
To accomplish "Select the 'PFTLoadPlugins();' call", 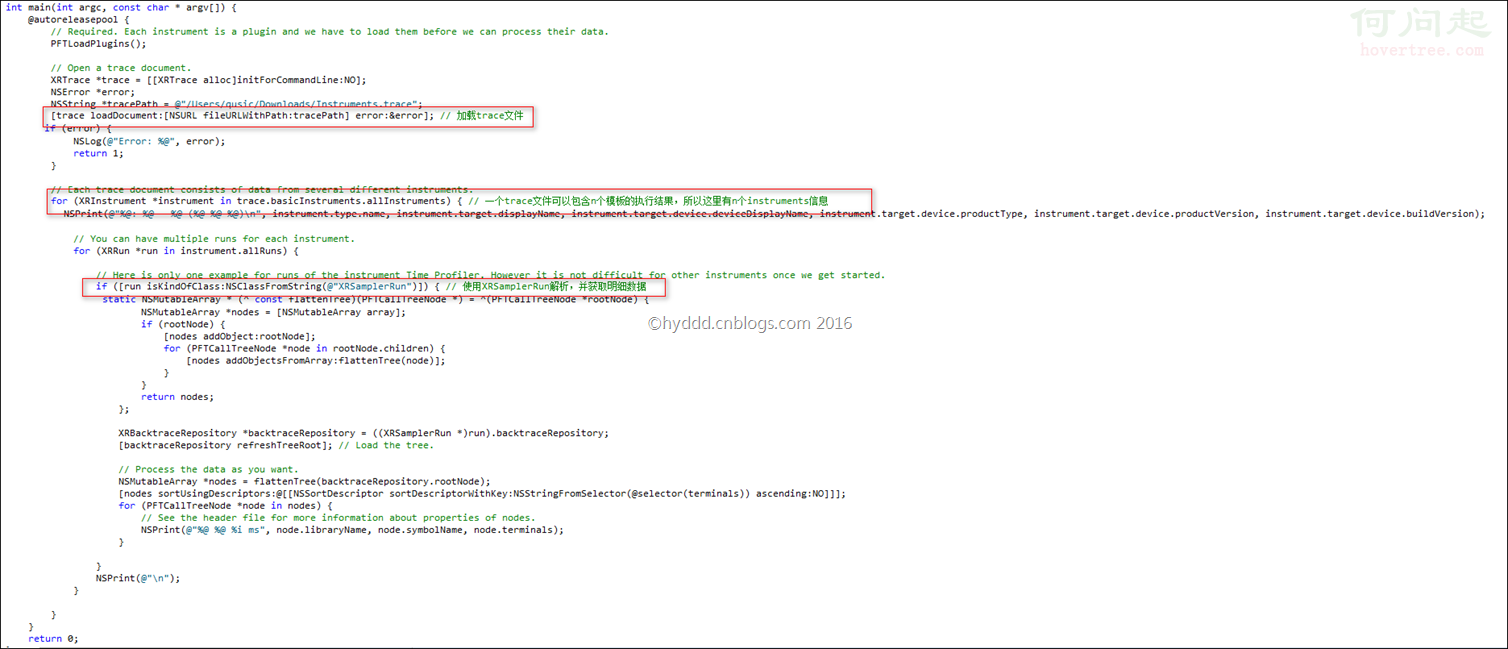I will (98, 43).
